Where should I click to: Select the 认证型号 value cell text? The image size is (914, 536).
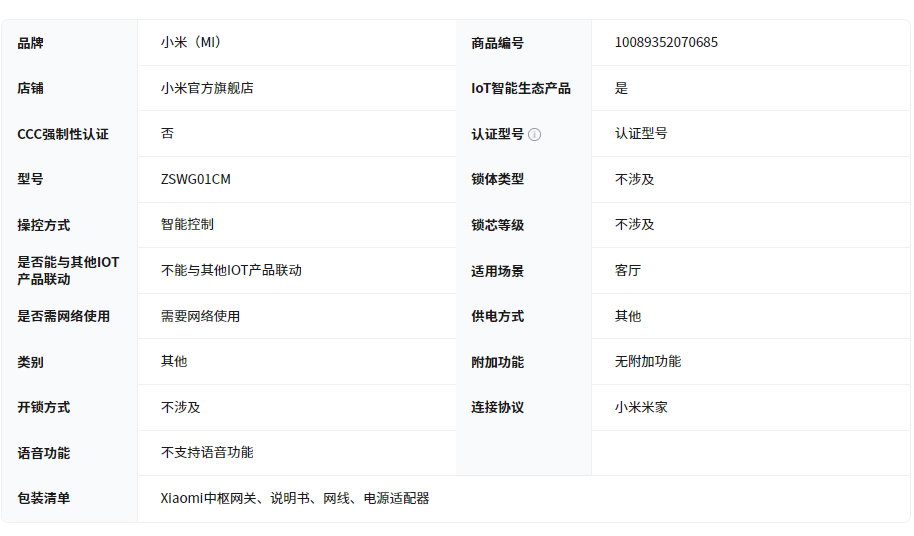pyautogui.click(x=641, y=133)
